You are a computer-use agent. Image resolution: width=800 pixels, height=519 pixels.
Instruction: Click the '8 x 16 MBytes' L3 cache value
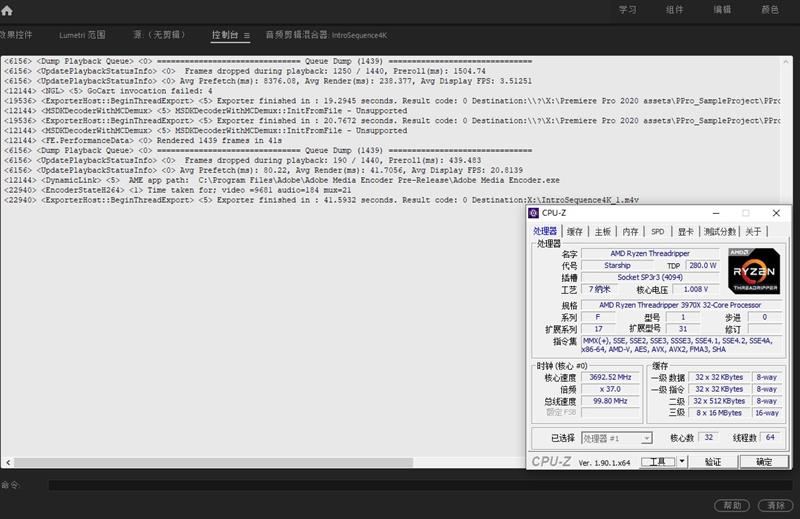[719, 413]
